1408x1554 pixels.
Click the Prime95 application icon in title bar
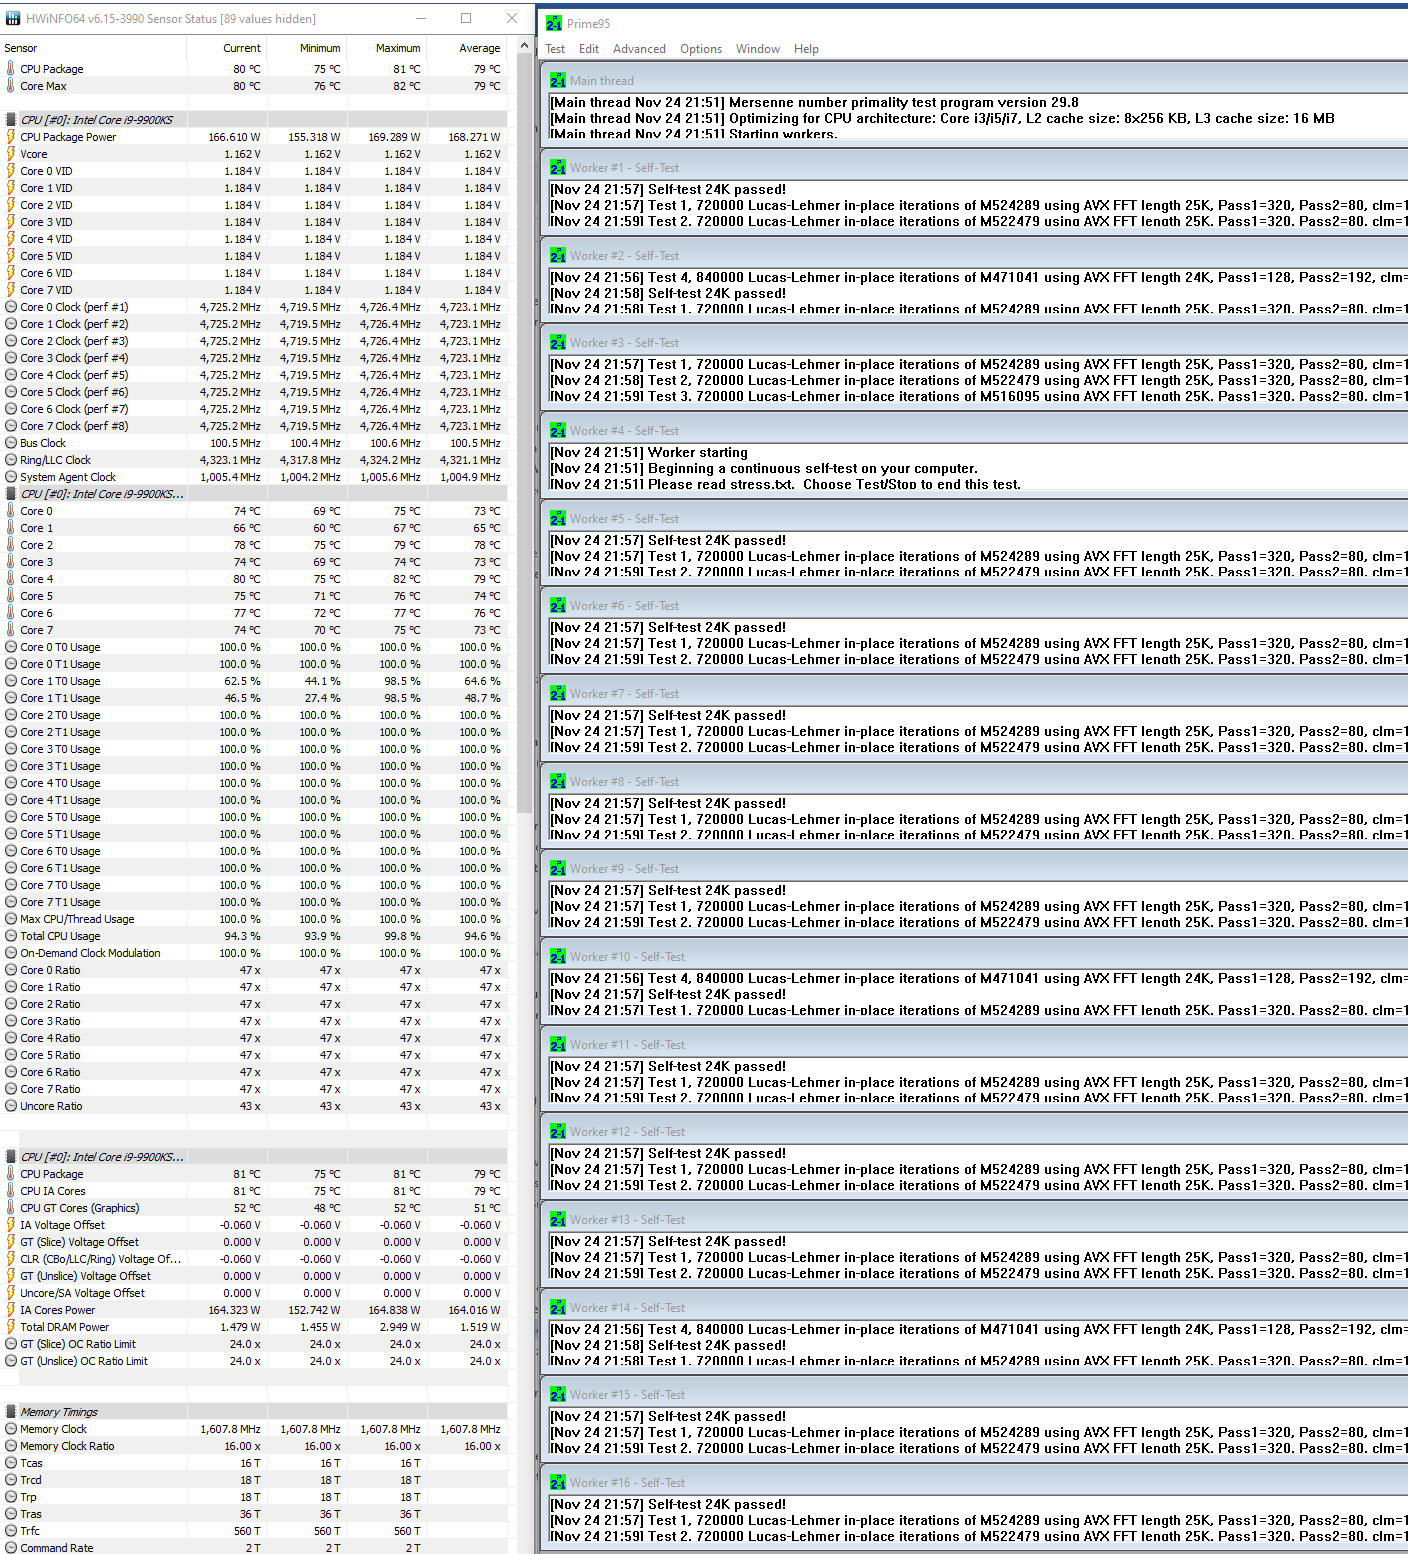(x=554, y=23)
